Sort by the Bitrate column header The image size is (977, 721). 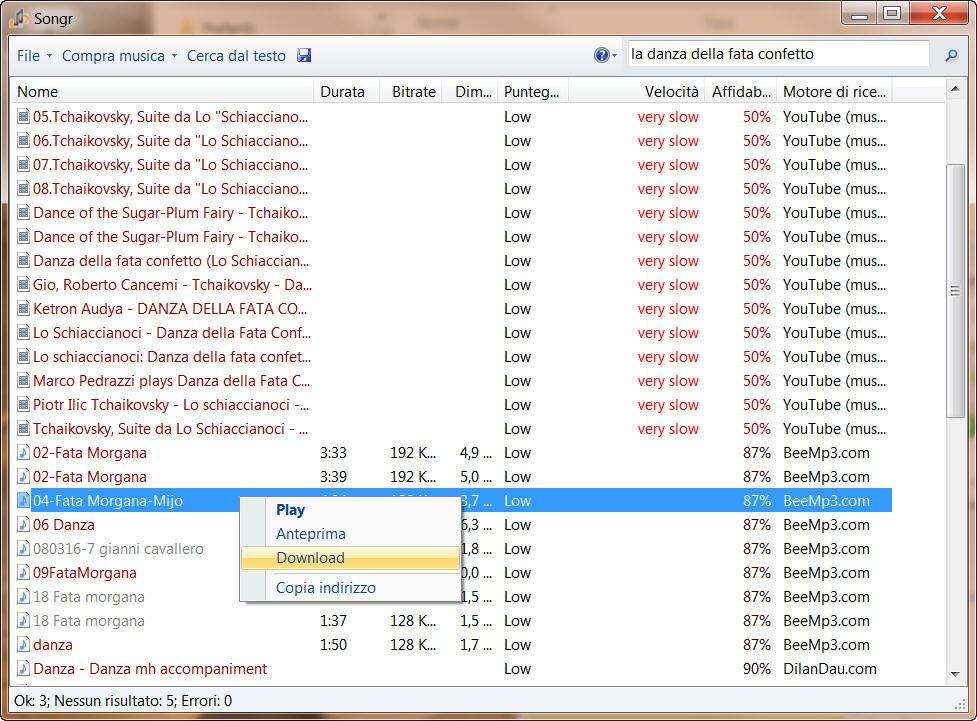411,92
